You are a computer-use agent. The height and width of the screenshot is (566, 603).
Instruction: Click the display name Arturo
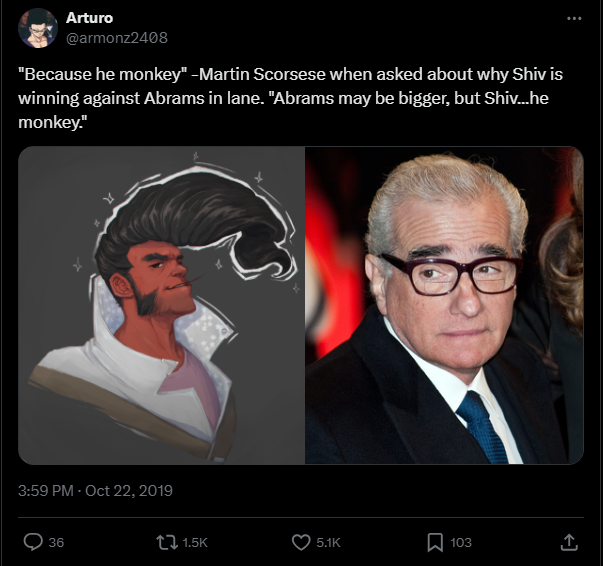(89, 18)
